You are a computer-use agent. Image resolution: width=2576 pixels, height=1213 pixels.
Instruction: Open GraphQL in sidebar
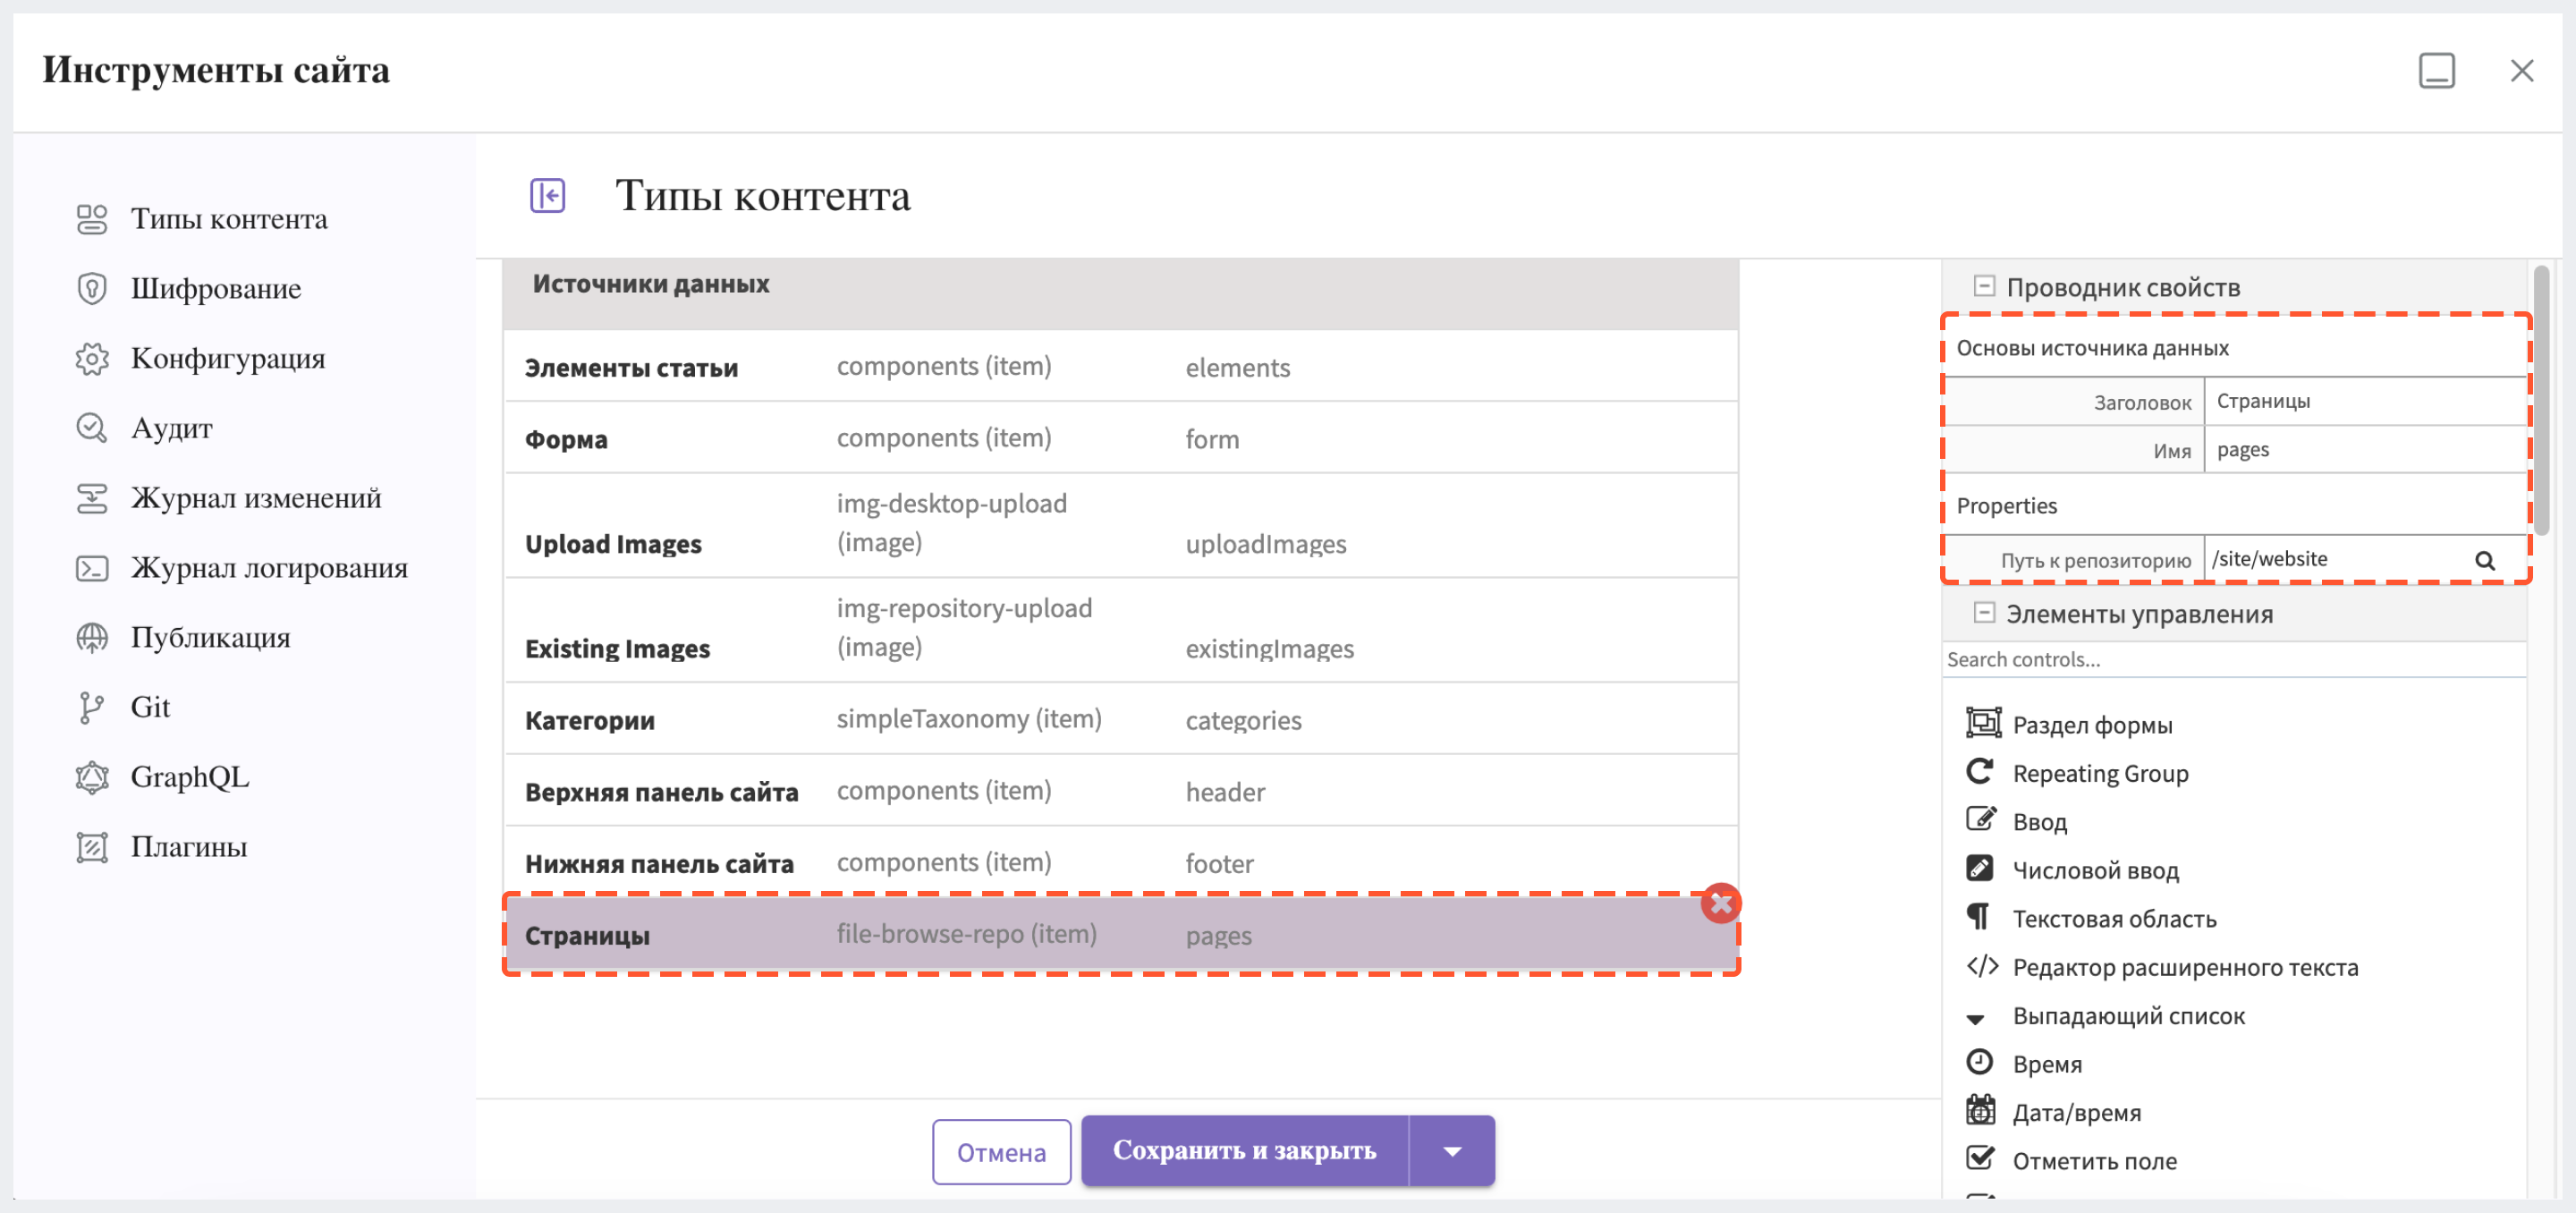click(190, 777)
